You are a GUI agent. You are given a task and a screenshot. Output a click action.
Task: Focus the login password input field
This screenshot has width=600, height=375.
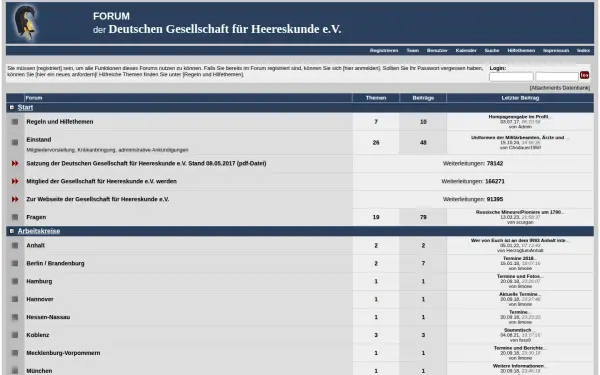coord(557,77)
